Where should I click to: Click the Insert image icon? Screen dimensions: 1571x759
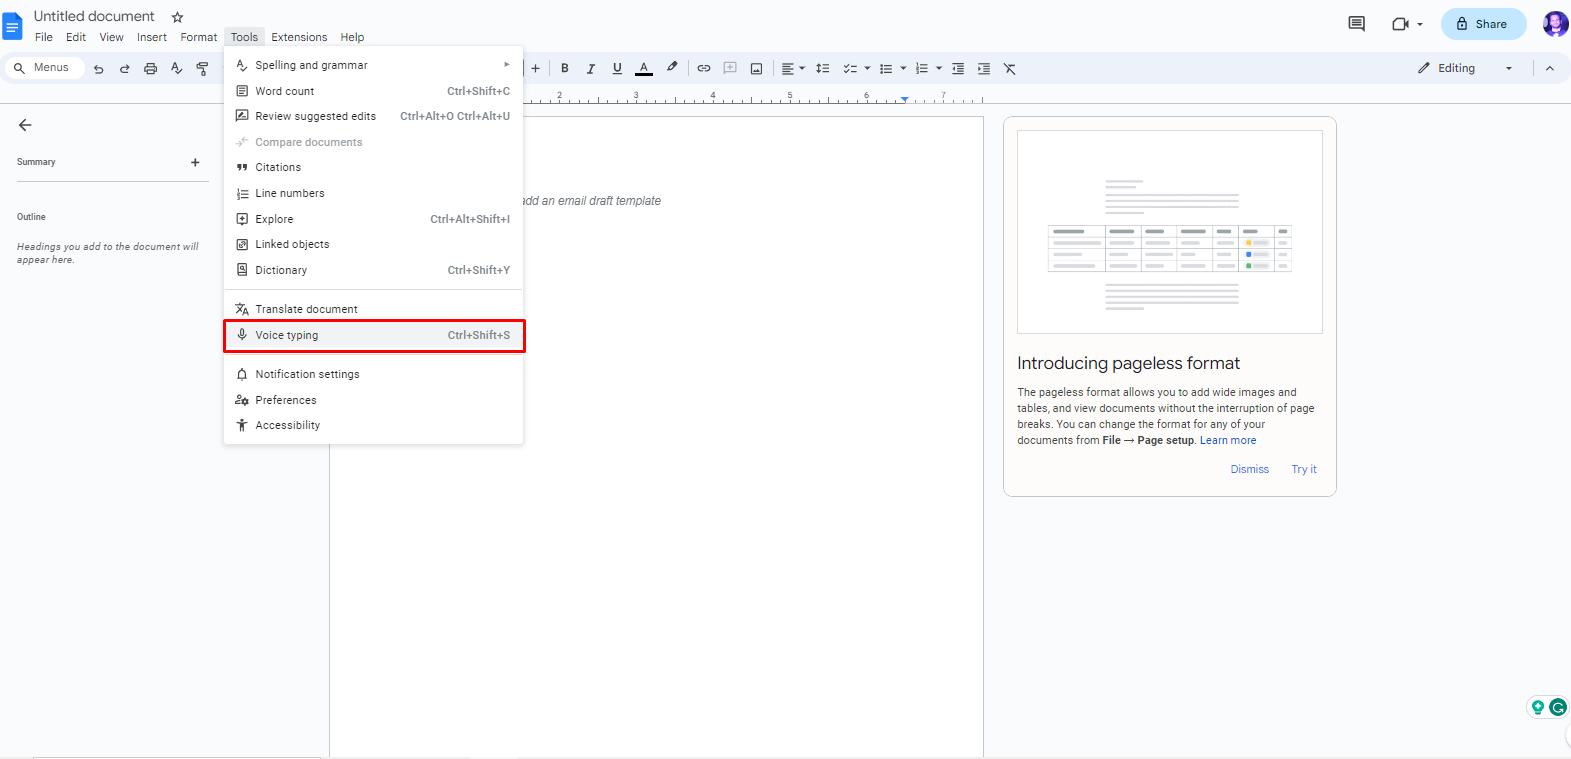[757, 69]
